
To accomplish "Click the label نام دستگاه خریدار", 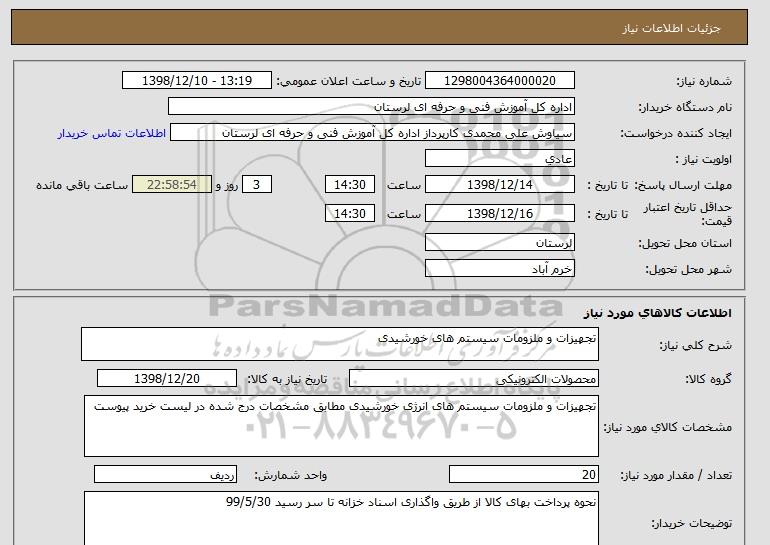I will click(x=685, y=107).
